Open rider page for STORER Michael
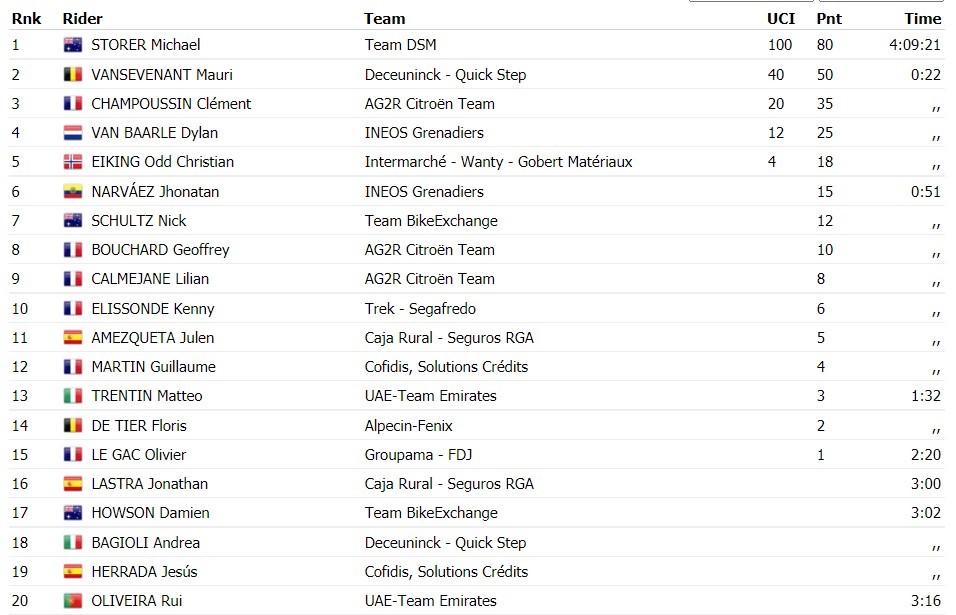 pyautogui.click(x=146, y=44)
